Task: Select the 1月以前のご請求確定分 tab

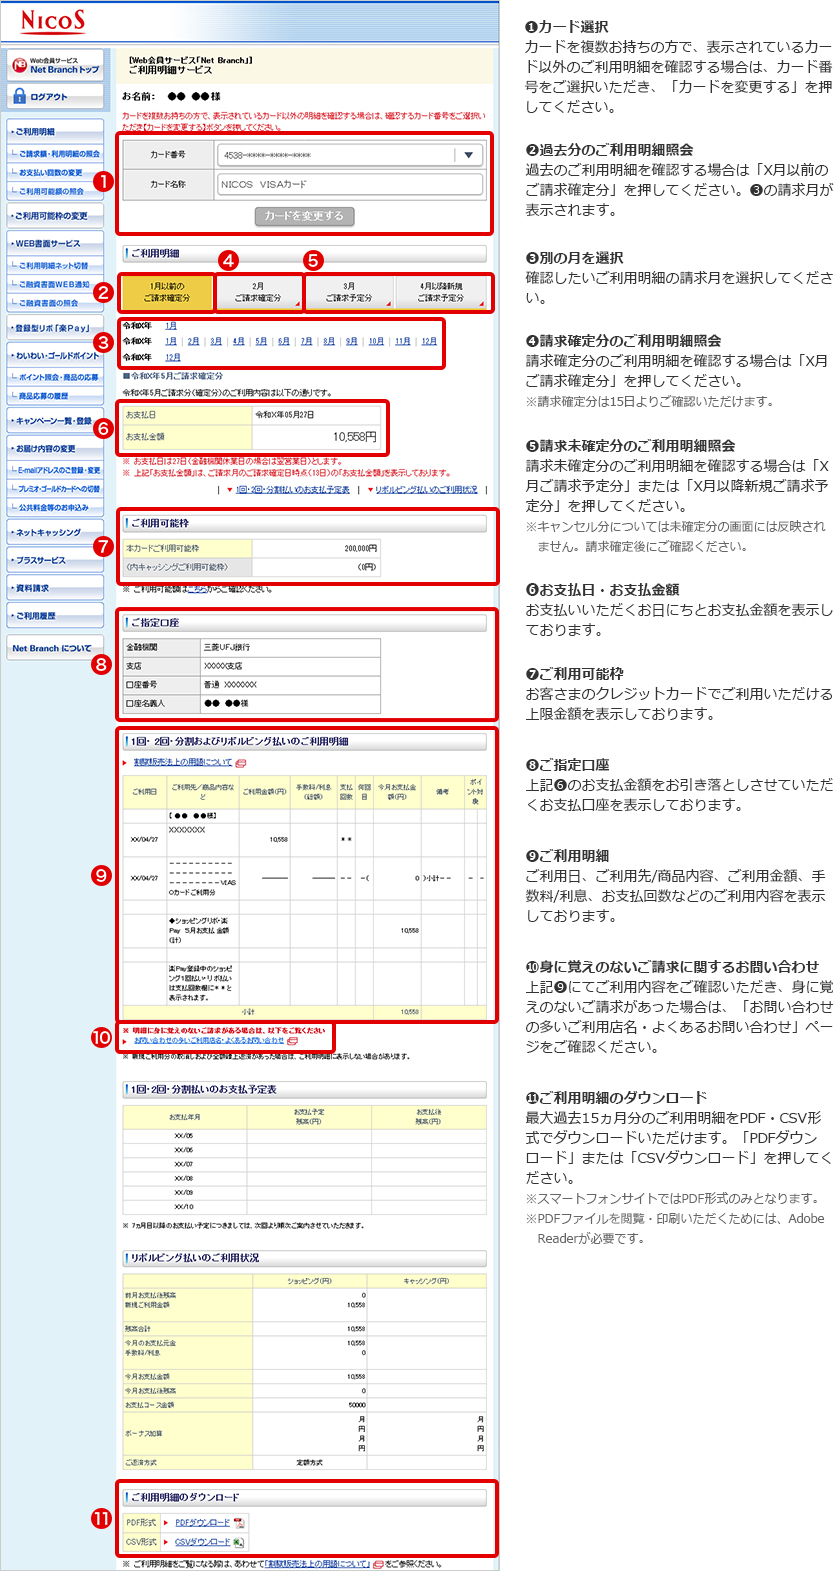Action: pos(166,292)
